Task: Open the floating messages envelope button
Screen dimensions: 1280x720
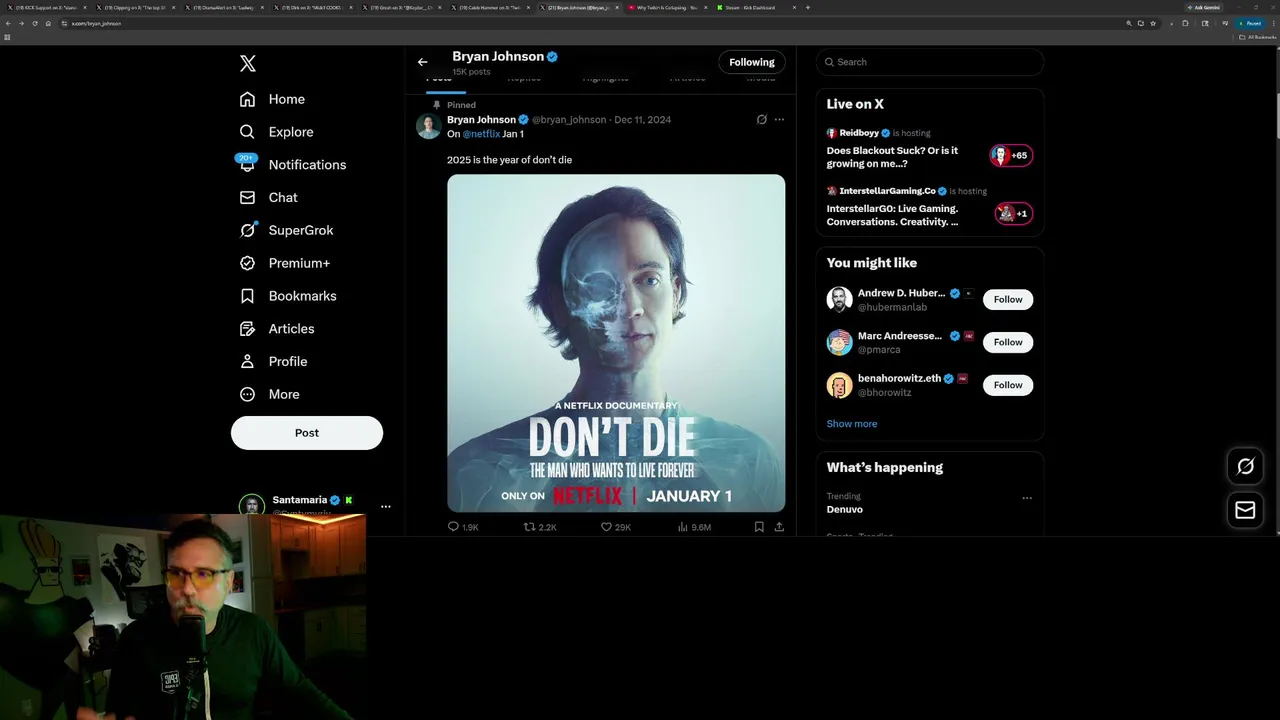Action: (x=1245, y=510)
